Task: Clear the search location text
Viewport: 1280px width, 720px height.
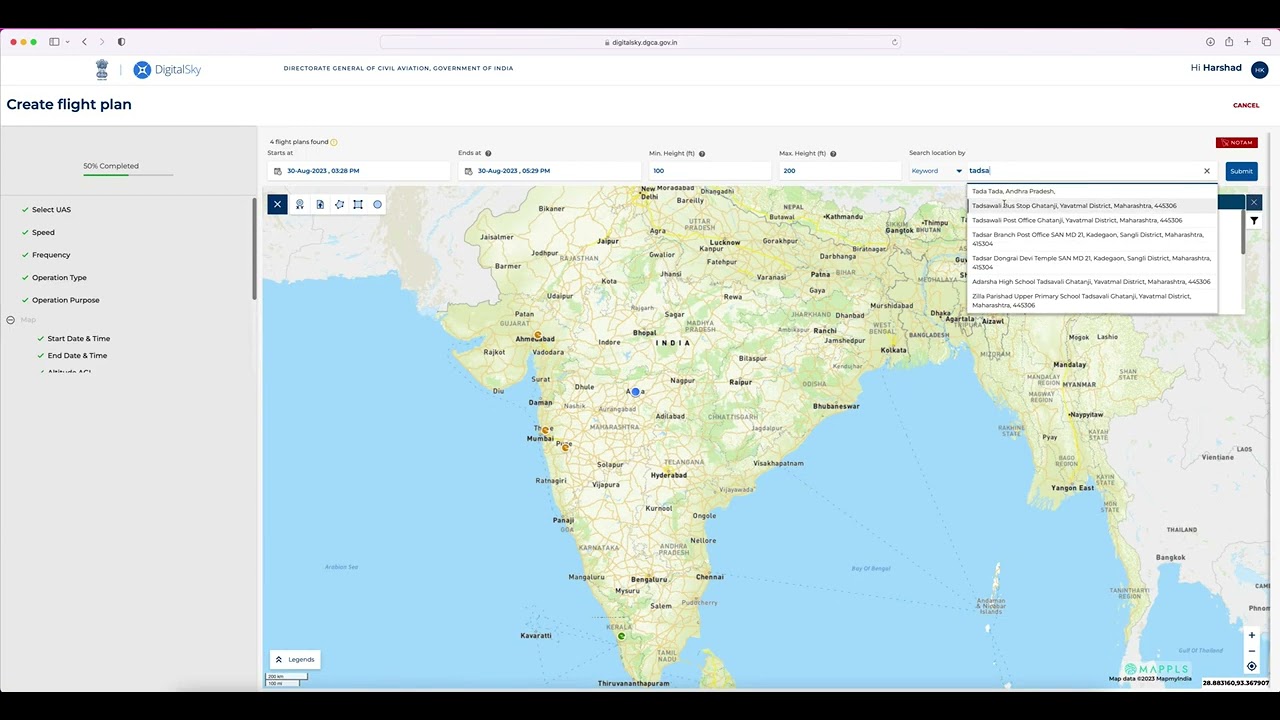Action: click(x=1206, y=171)
